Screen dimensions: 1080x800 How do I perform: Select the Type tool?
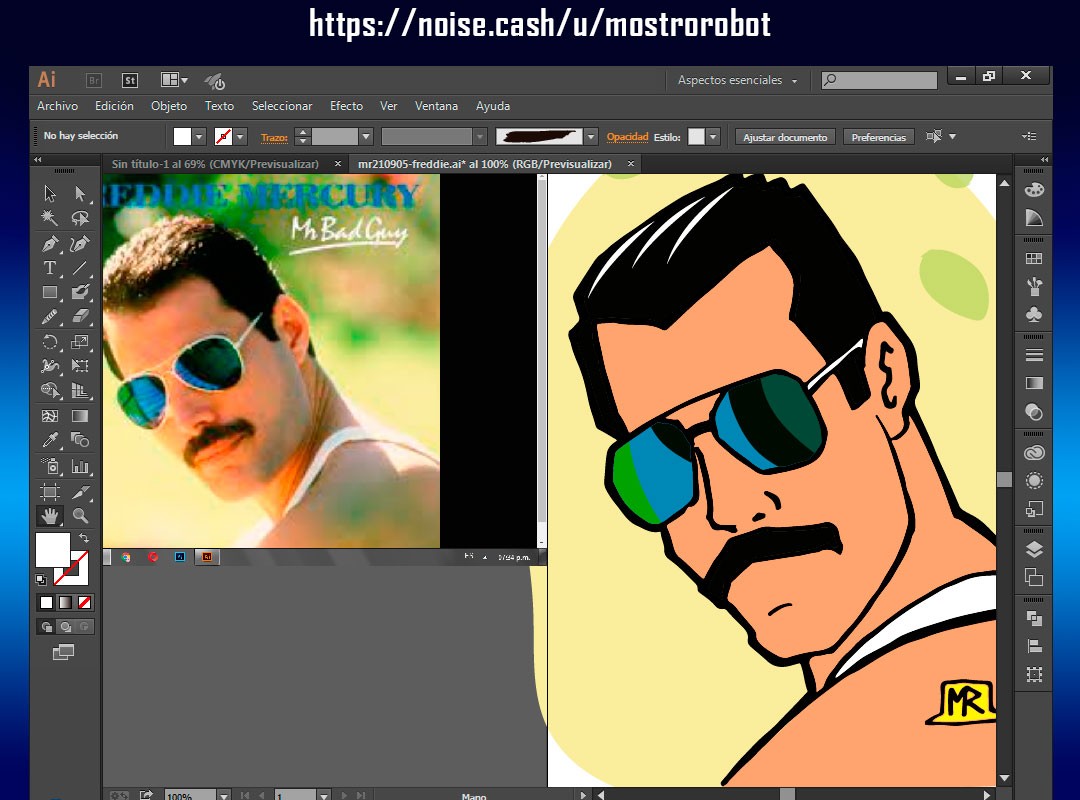[x=50, y=267]
